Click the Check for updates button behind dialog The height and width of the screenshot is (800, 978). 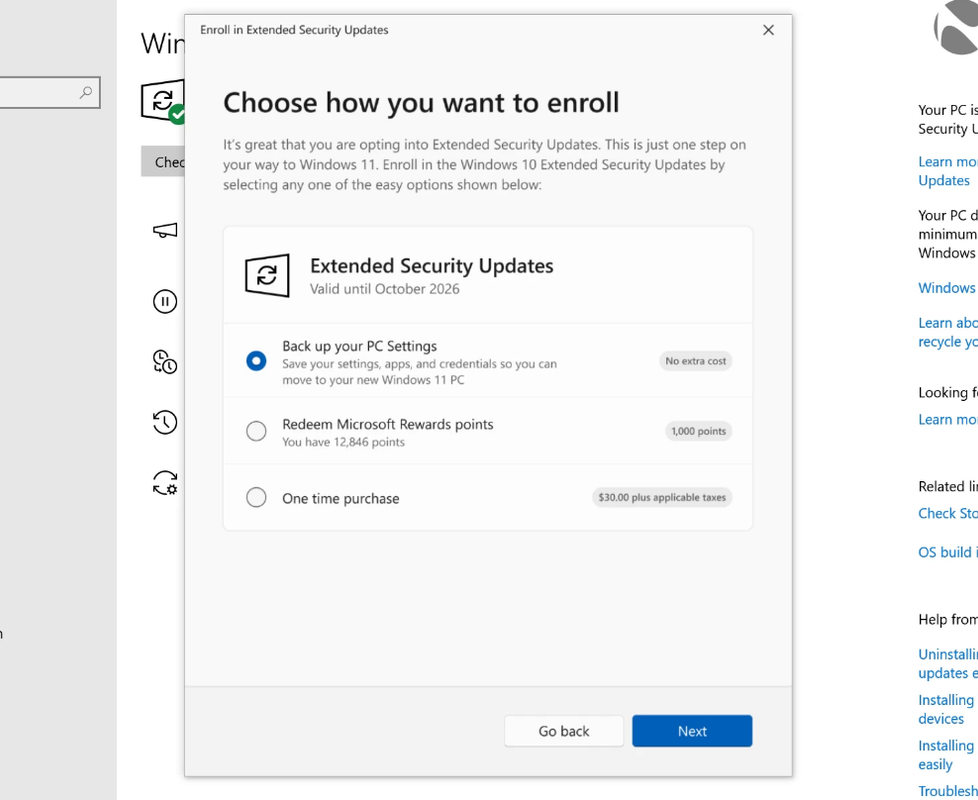coord(163,161)
